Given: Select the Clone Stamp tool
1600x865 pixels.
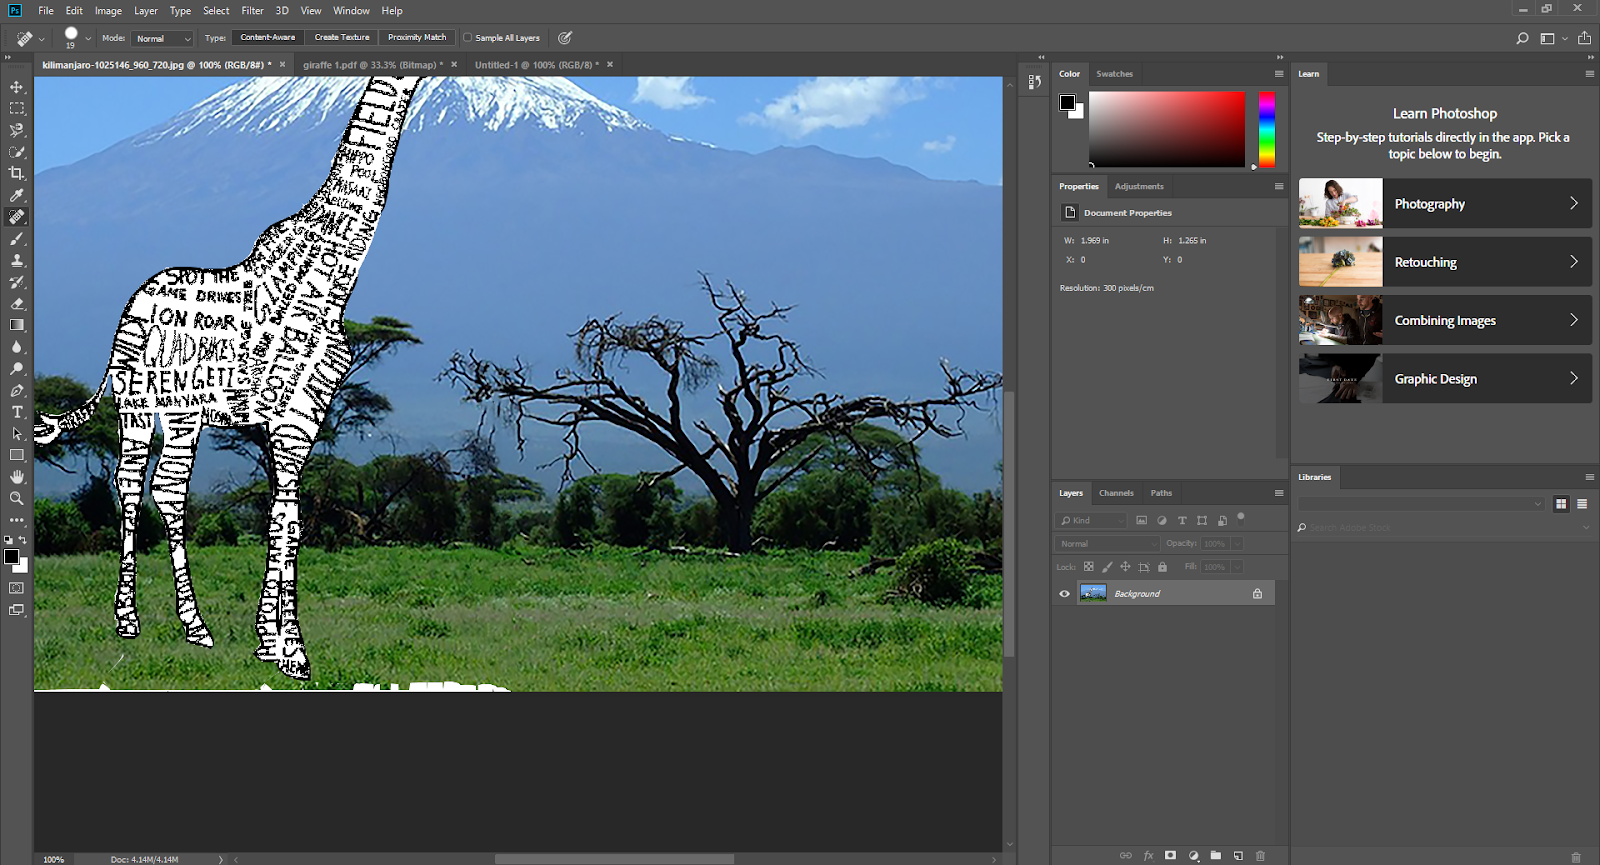Looking at the screenshot, I should (17, 260).
